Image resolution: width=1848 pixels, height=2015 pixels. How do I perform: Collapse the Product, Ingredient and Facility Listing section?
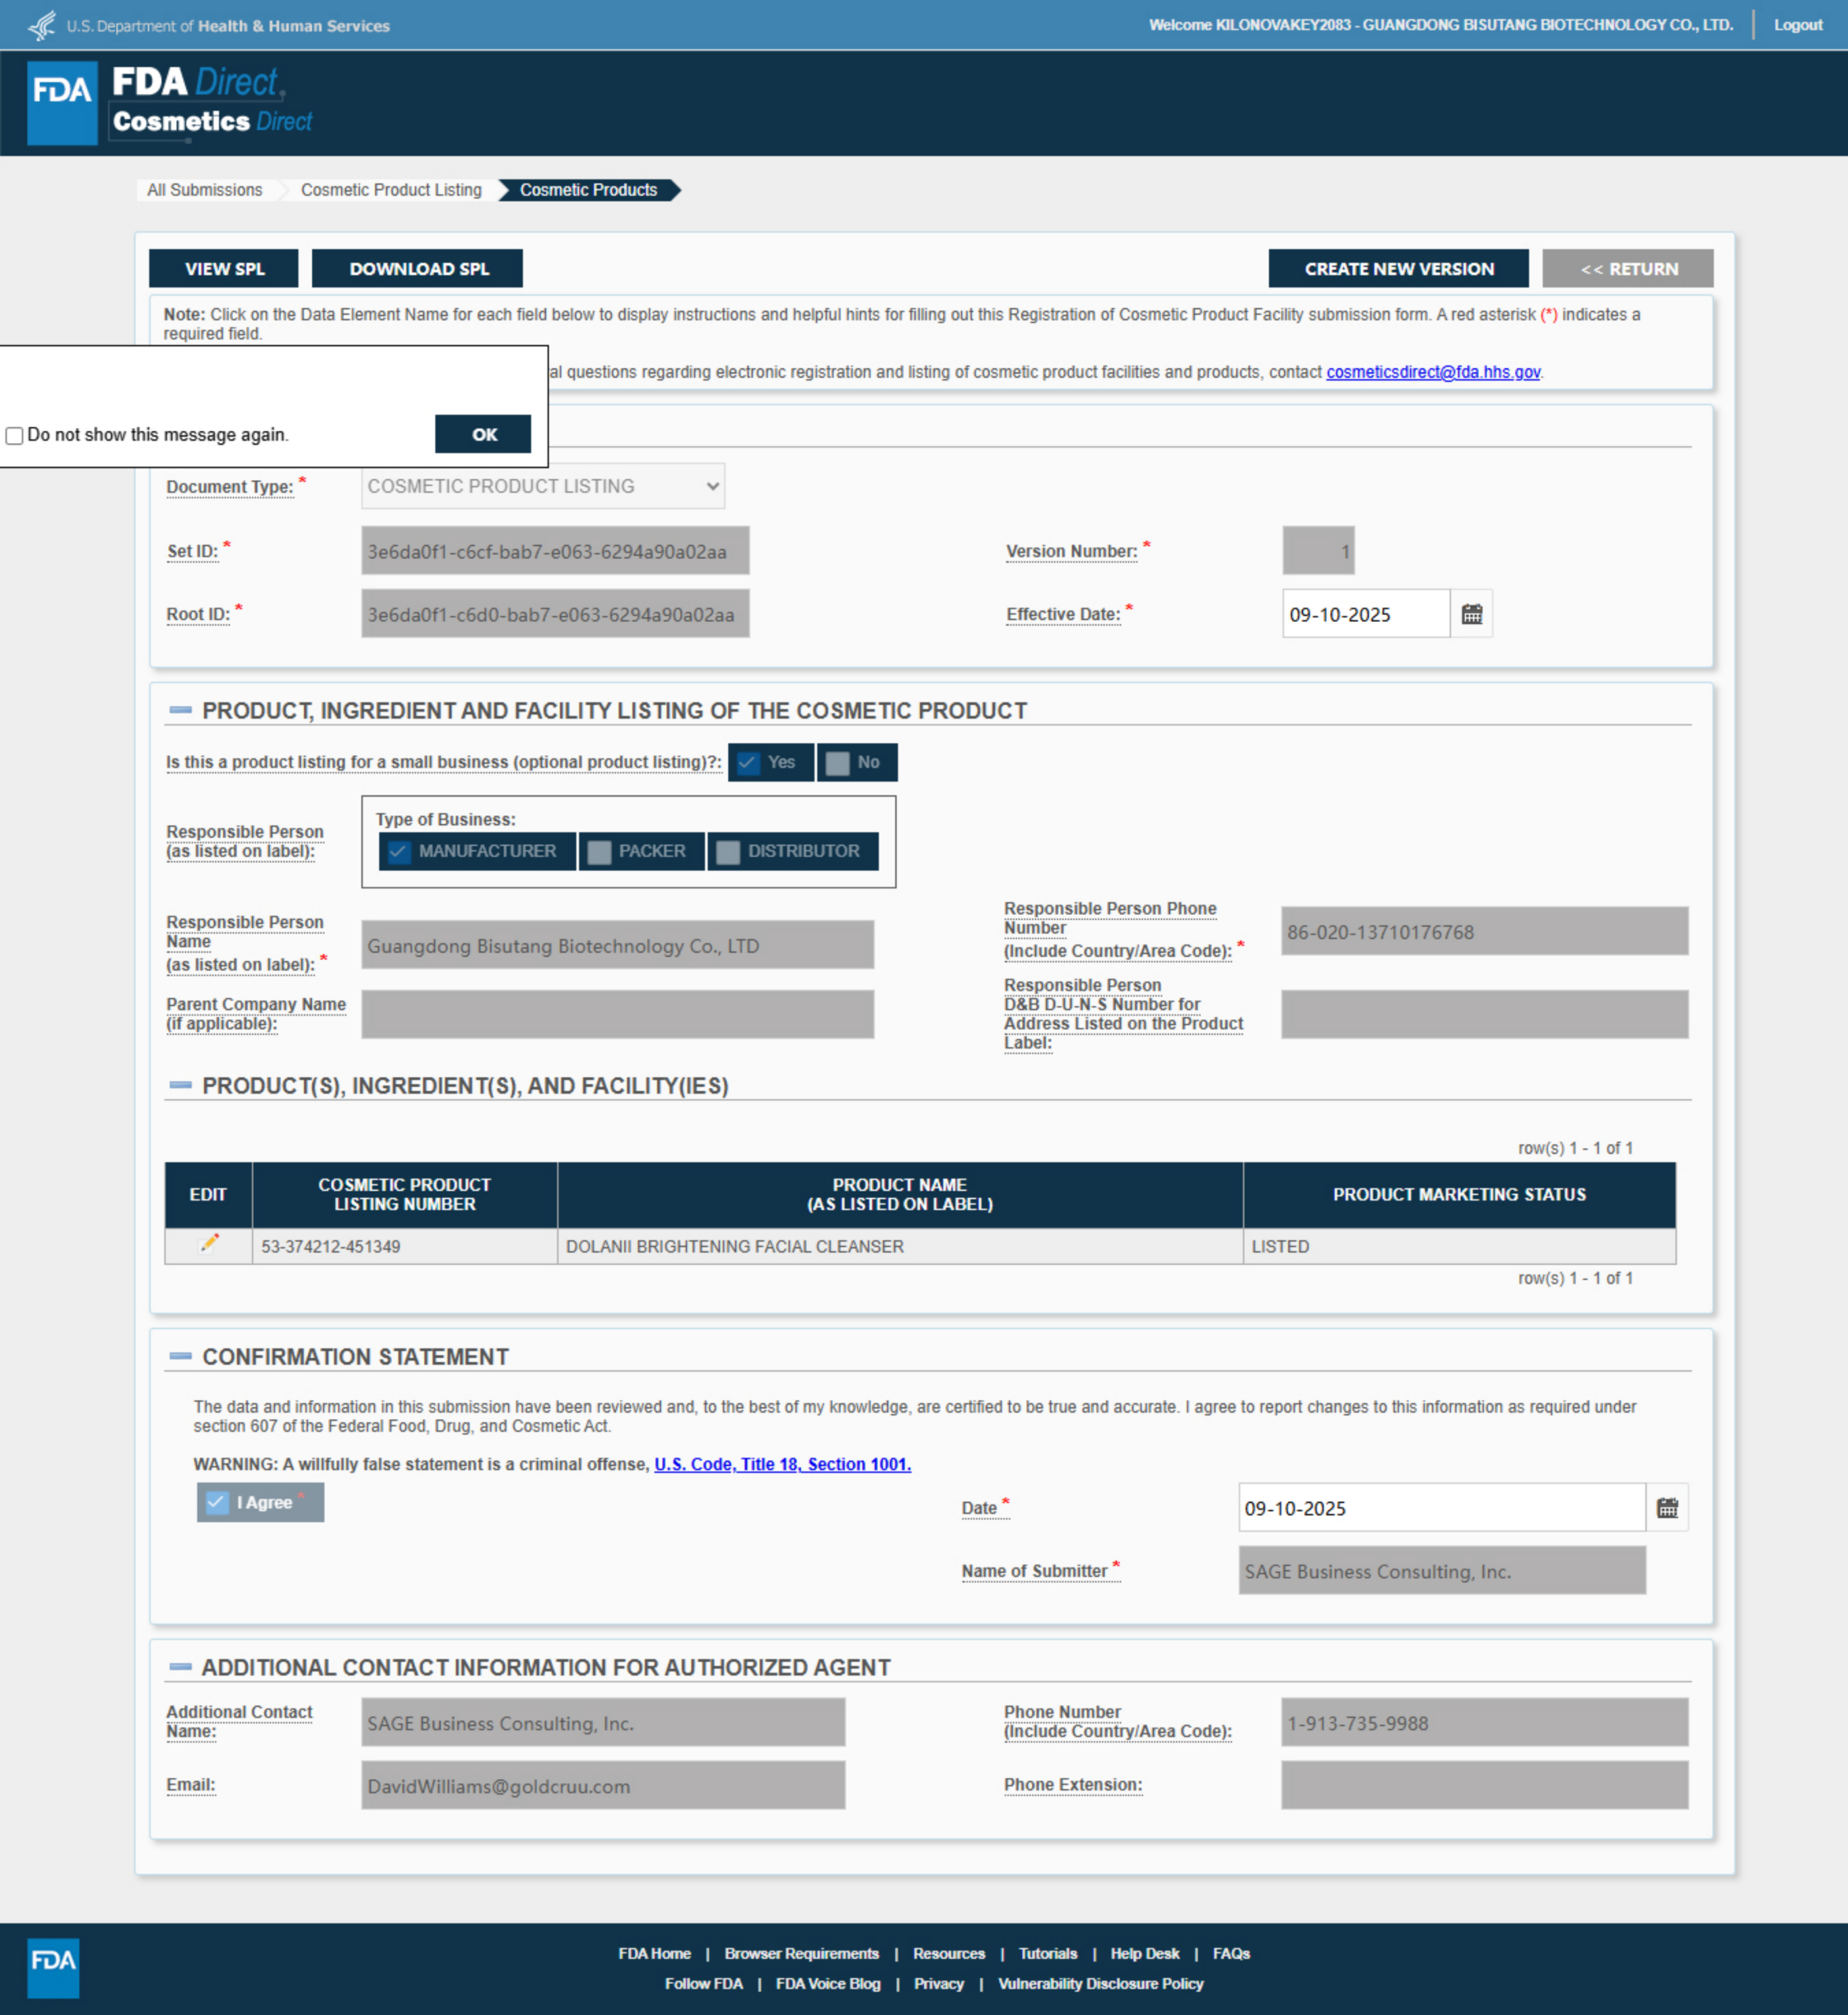pyautogui.click(x=180, y=710)
